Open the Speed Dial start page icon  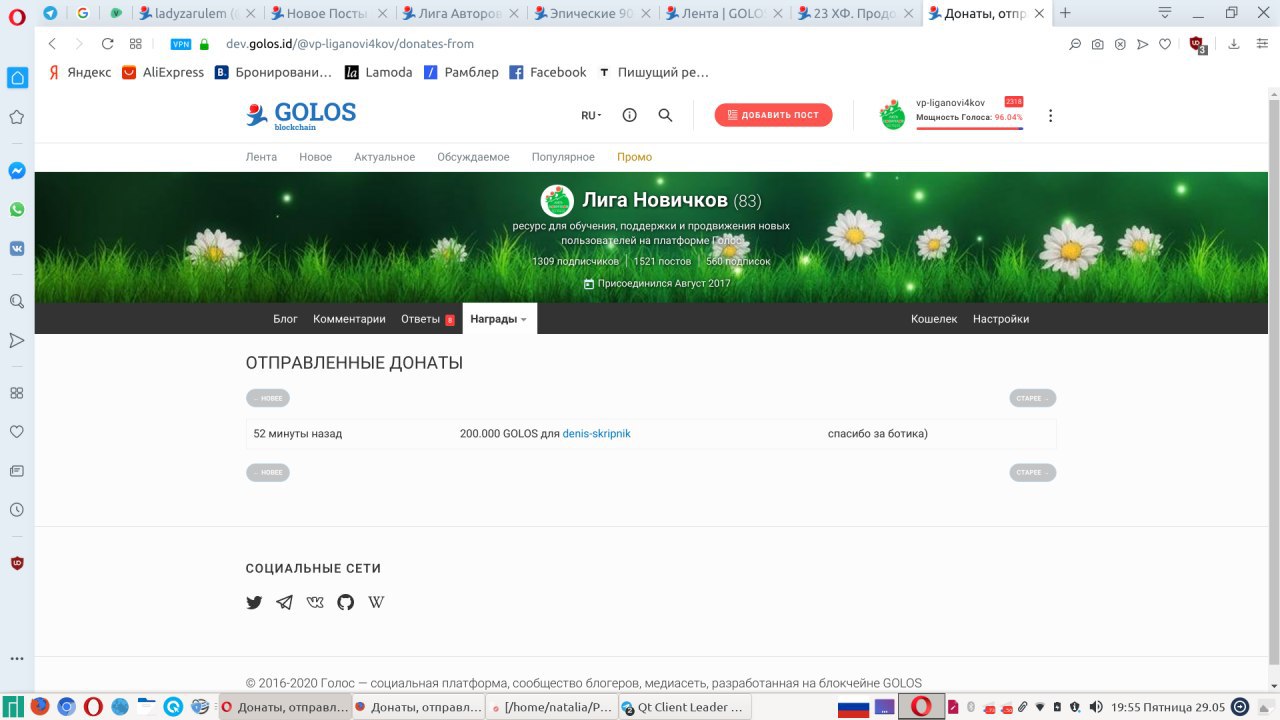135,44
